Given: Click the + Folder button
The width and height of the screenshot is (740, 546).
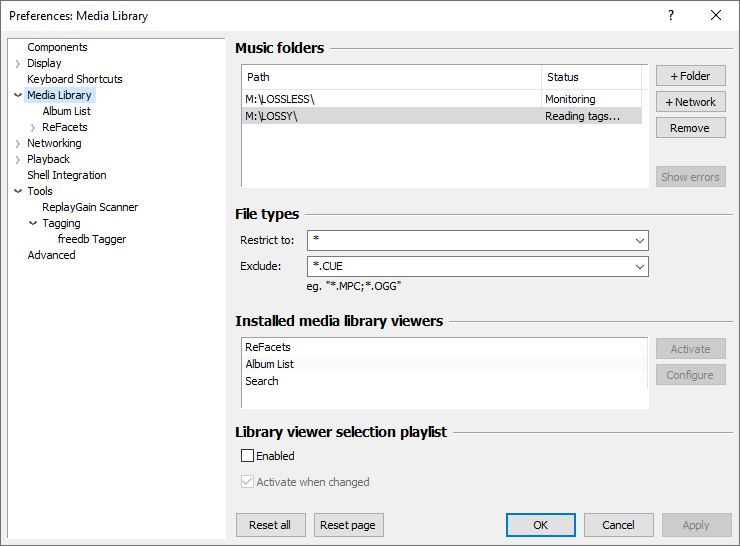Looking at the screenshot, I should pyautogui.click(x=690, y=76).
